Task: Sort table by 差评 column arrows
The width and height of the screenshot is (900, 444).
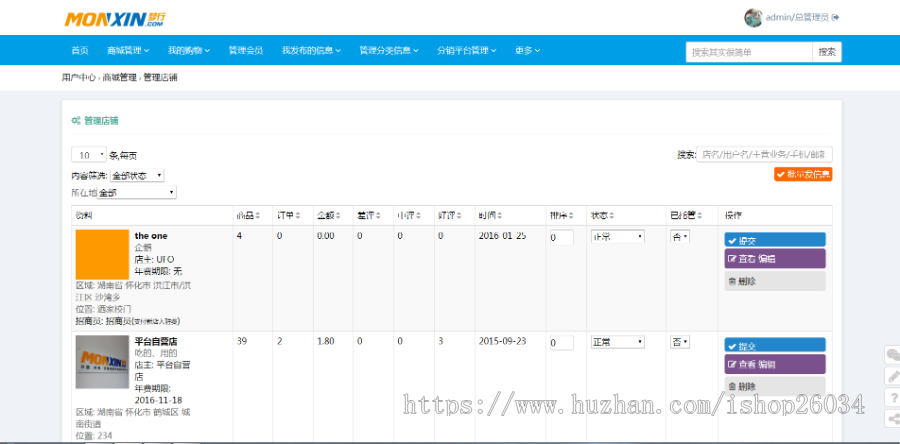Action: pos(378,216)
